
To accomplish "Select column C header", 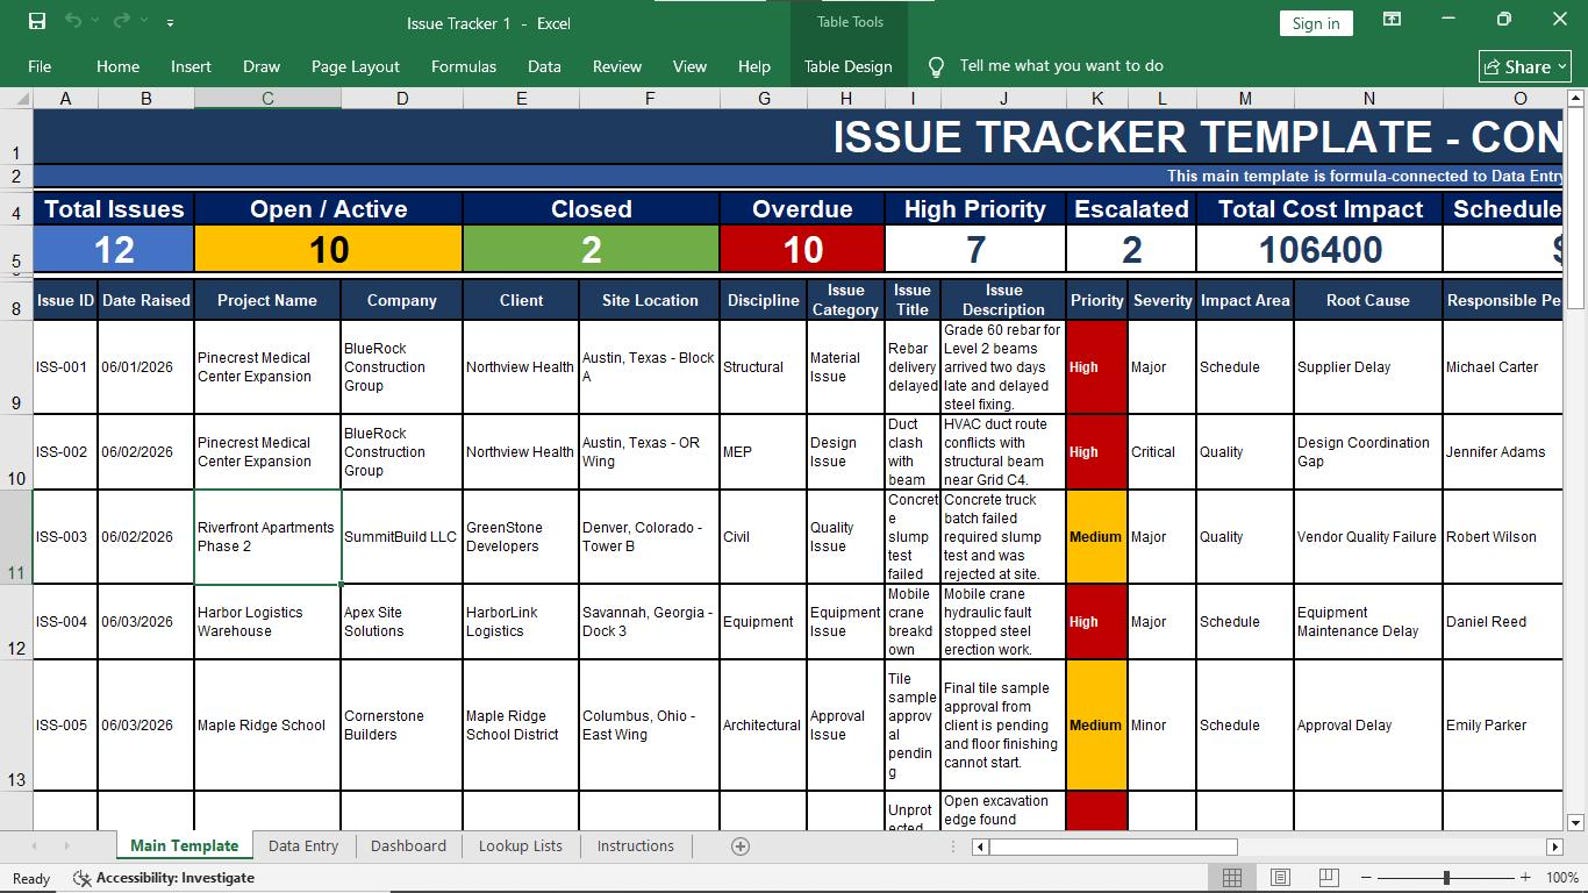I will pos(267,98).
